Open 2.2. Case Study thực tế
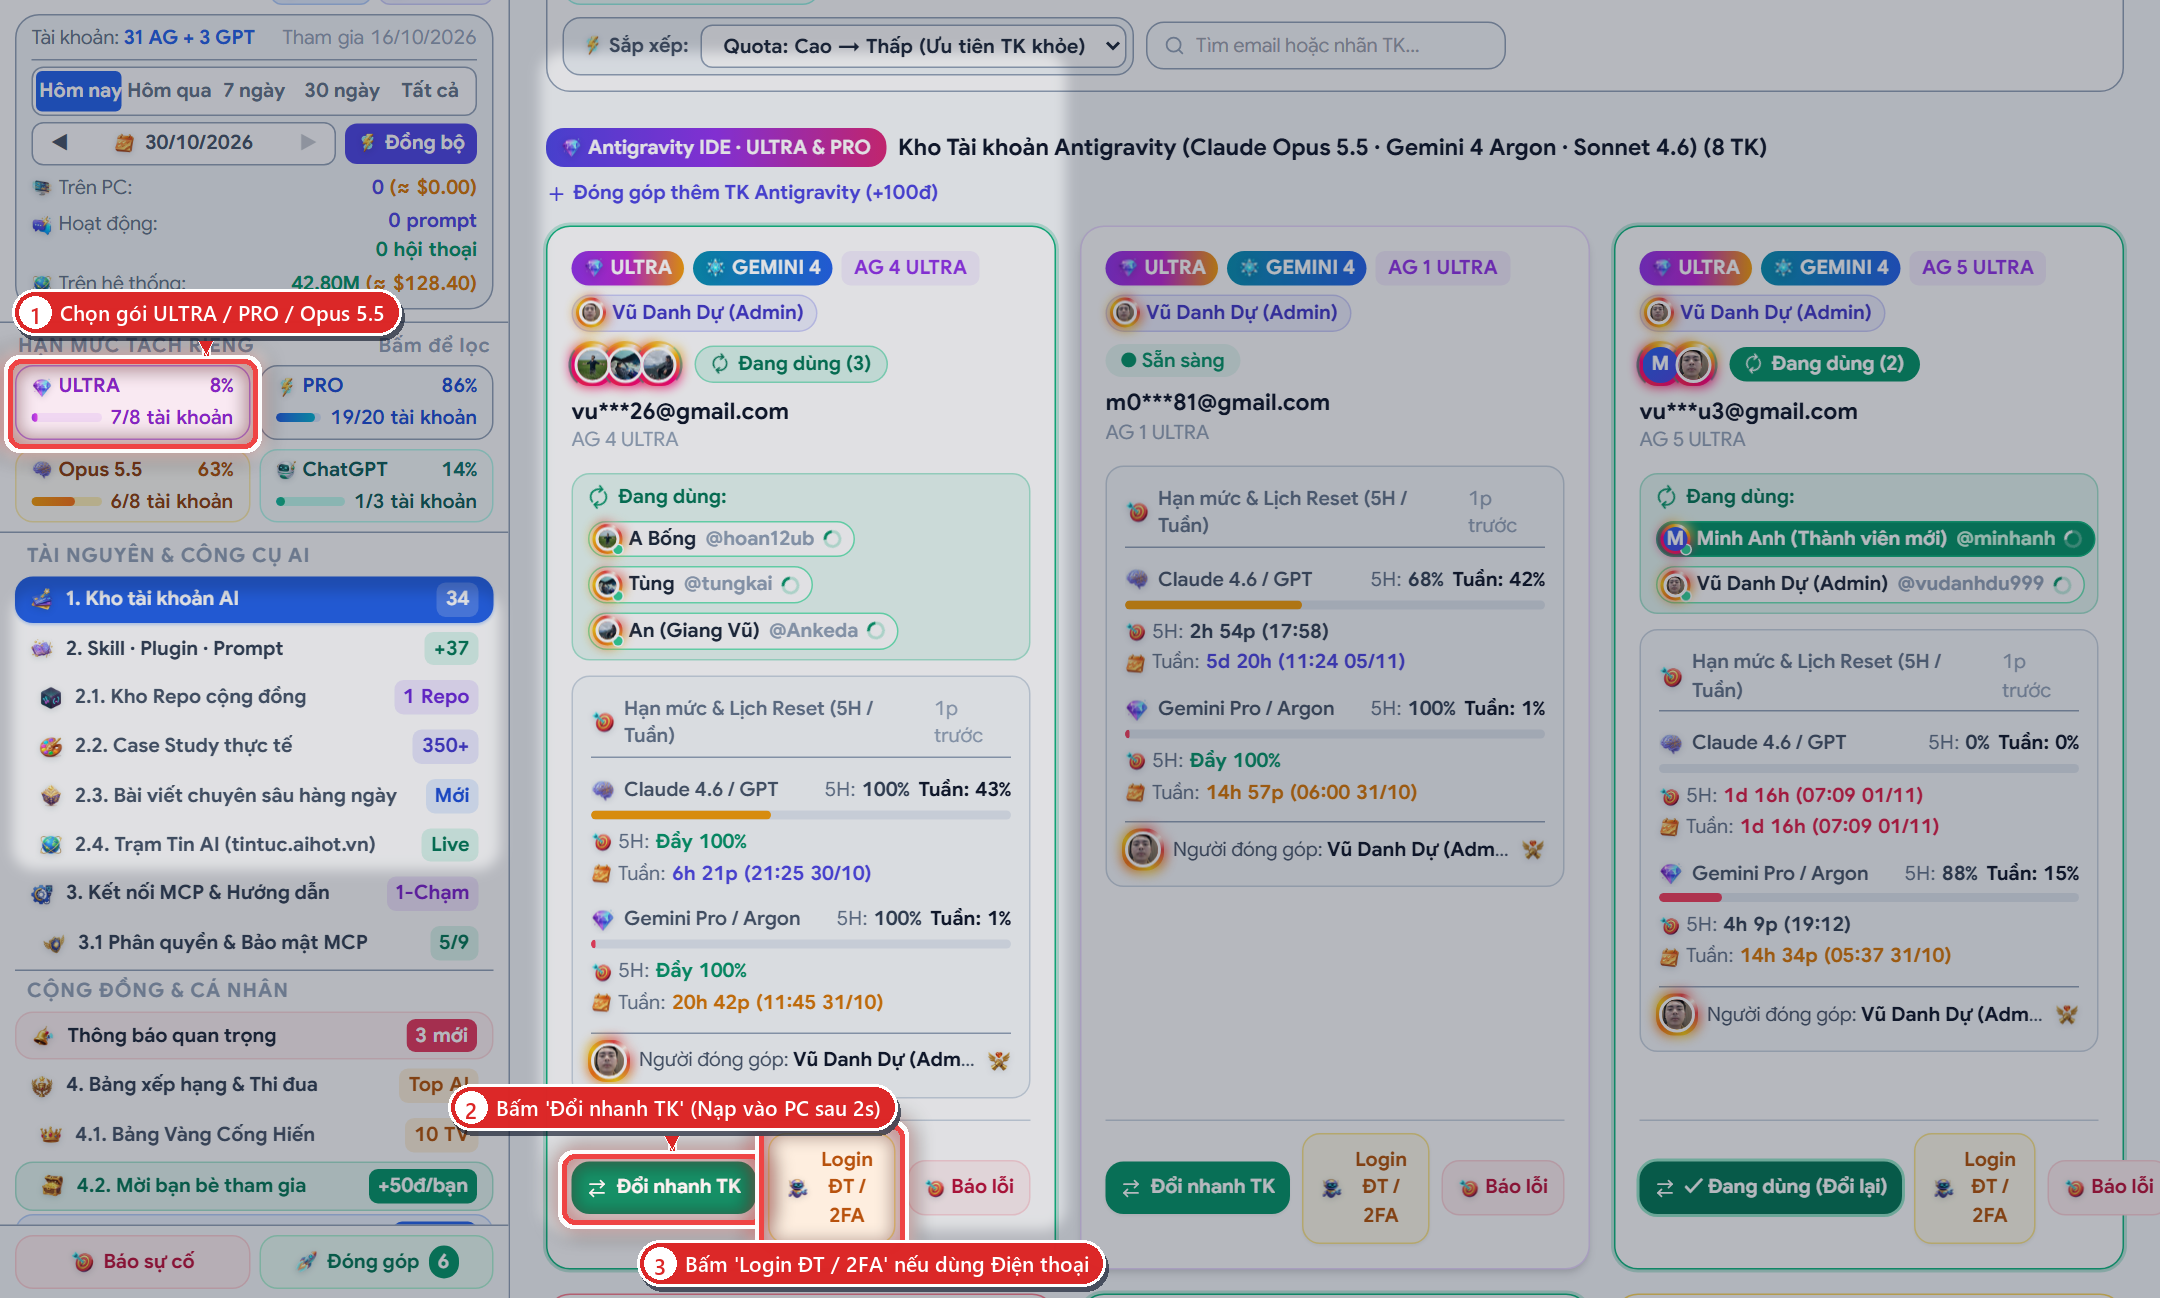Viewport: 2160px width, 1298px height. click(254, 746)
